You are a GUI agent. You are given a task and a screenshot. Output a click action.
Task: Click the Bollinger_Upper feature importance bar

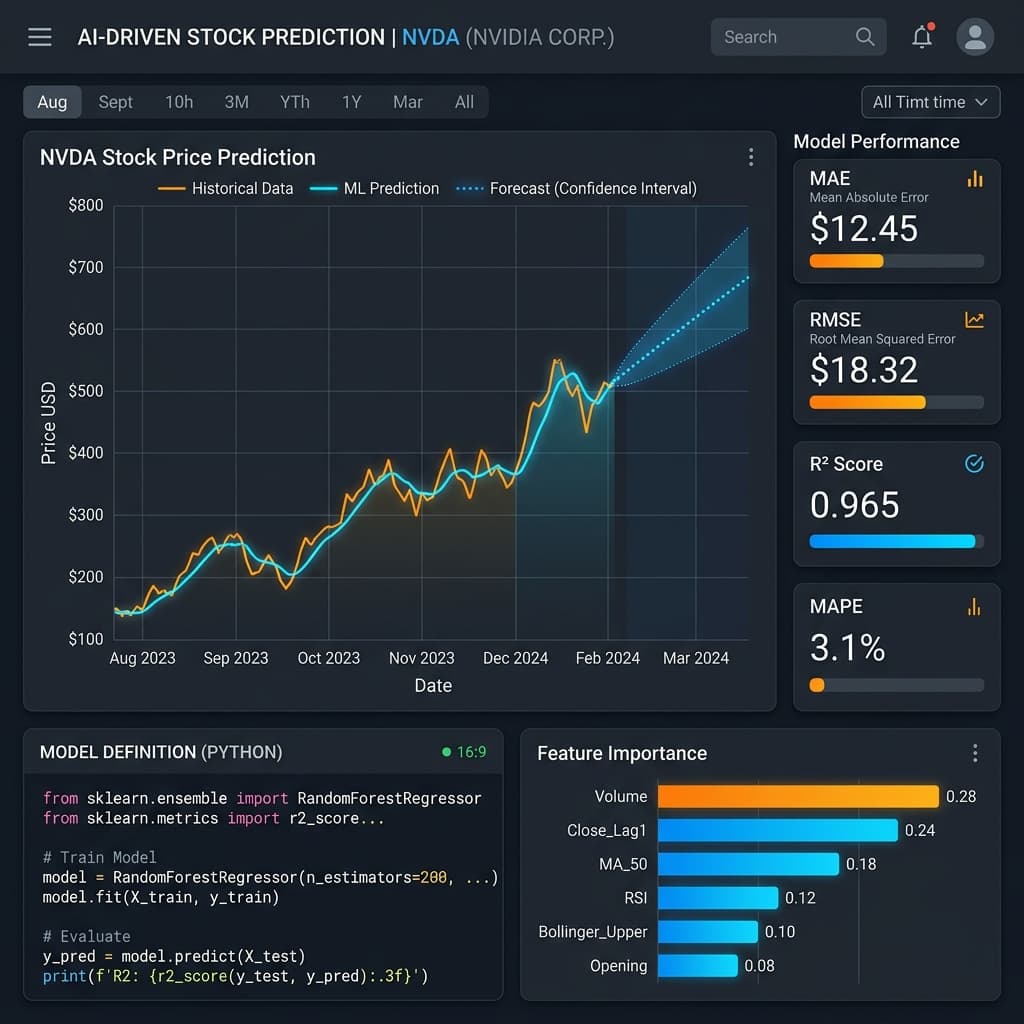tap(708, 932)
